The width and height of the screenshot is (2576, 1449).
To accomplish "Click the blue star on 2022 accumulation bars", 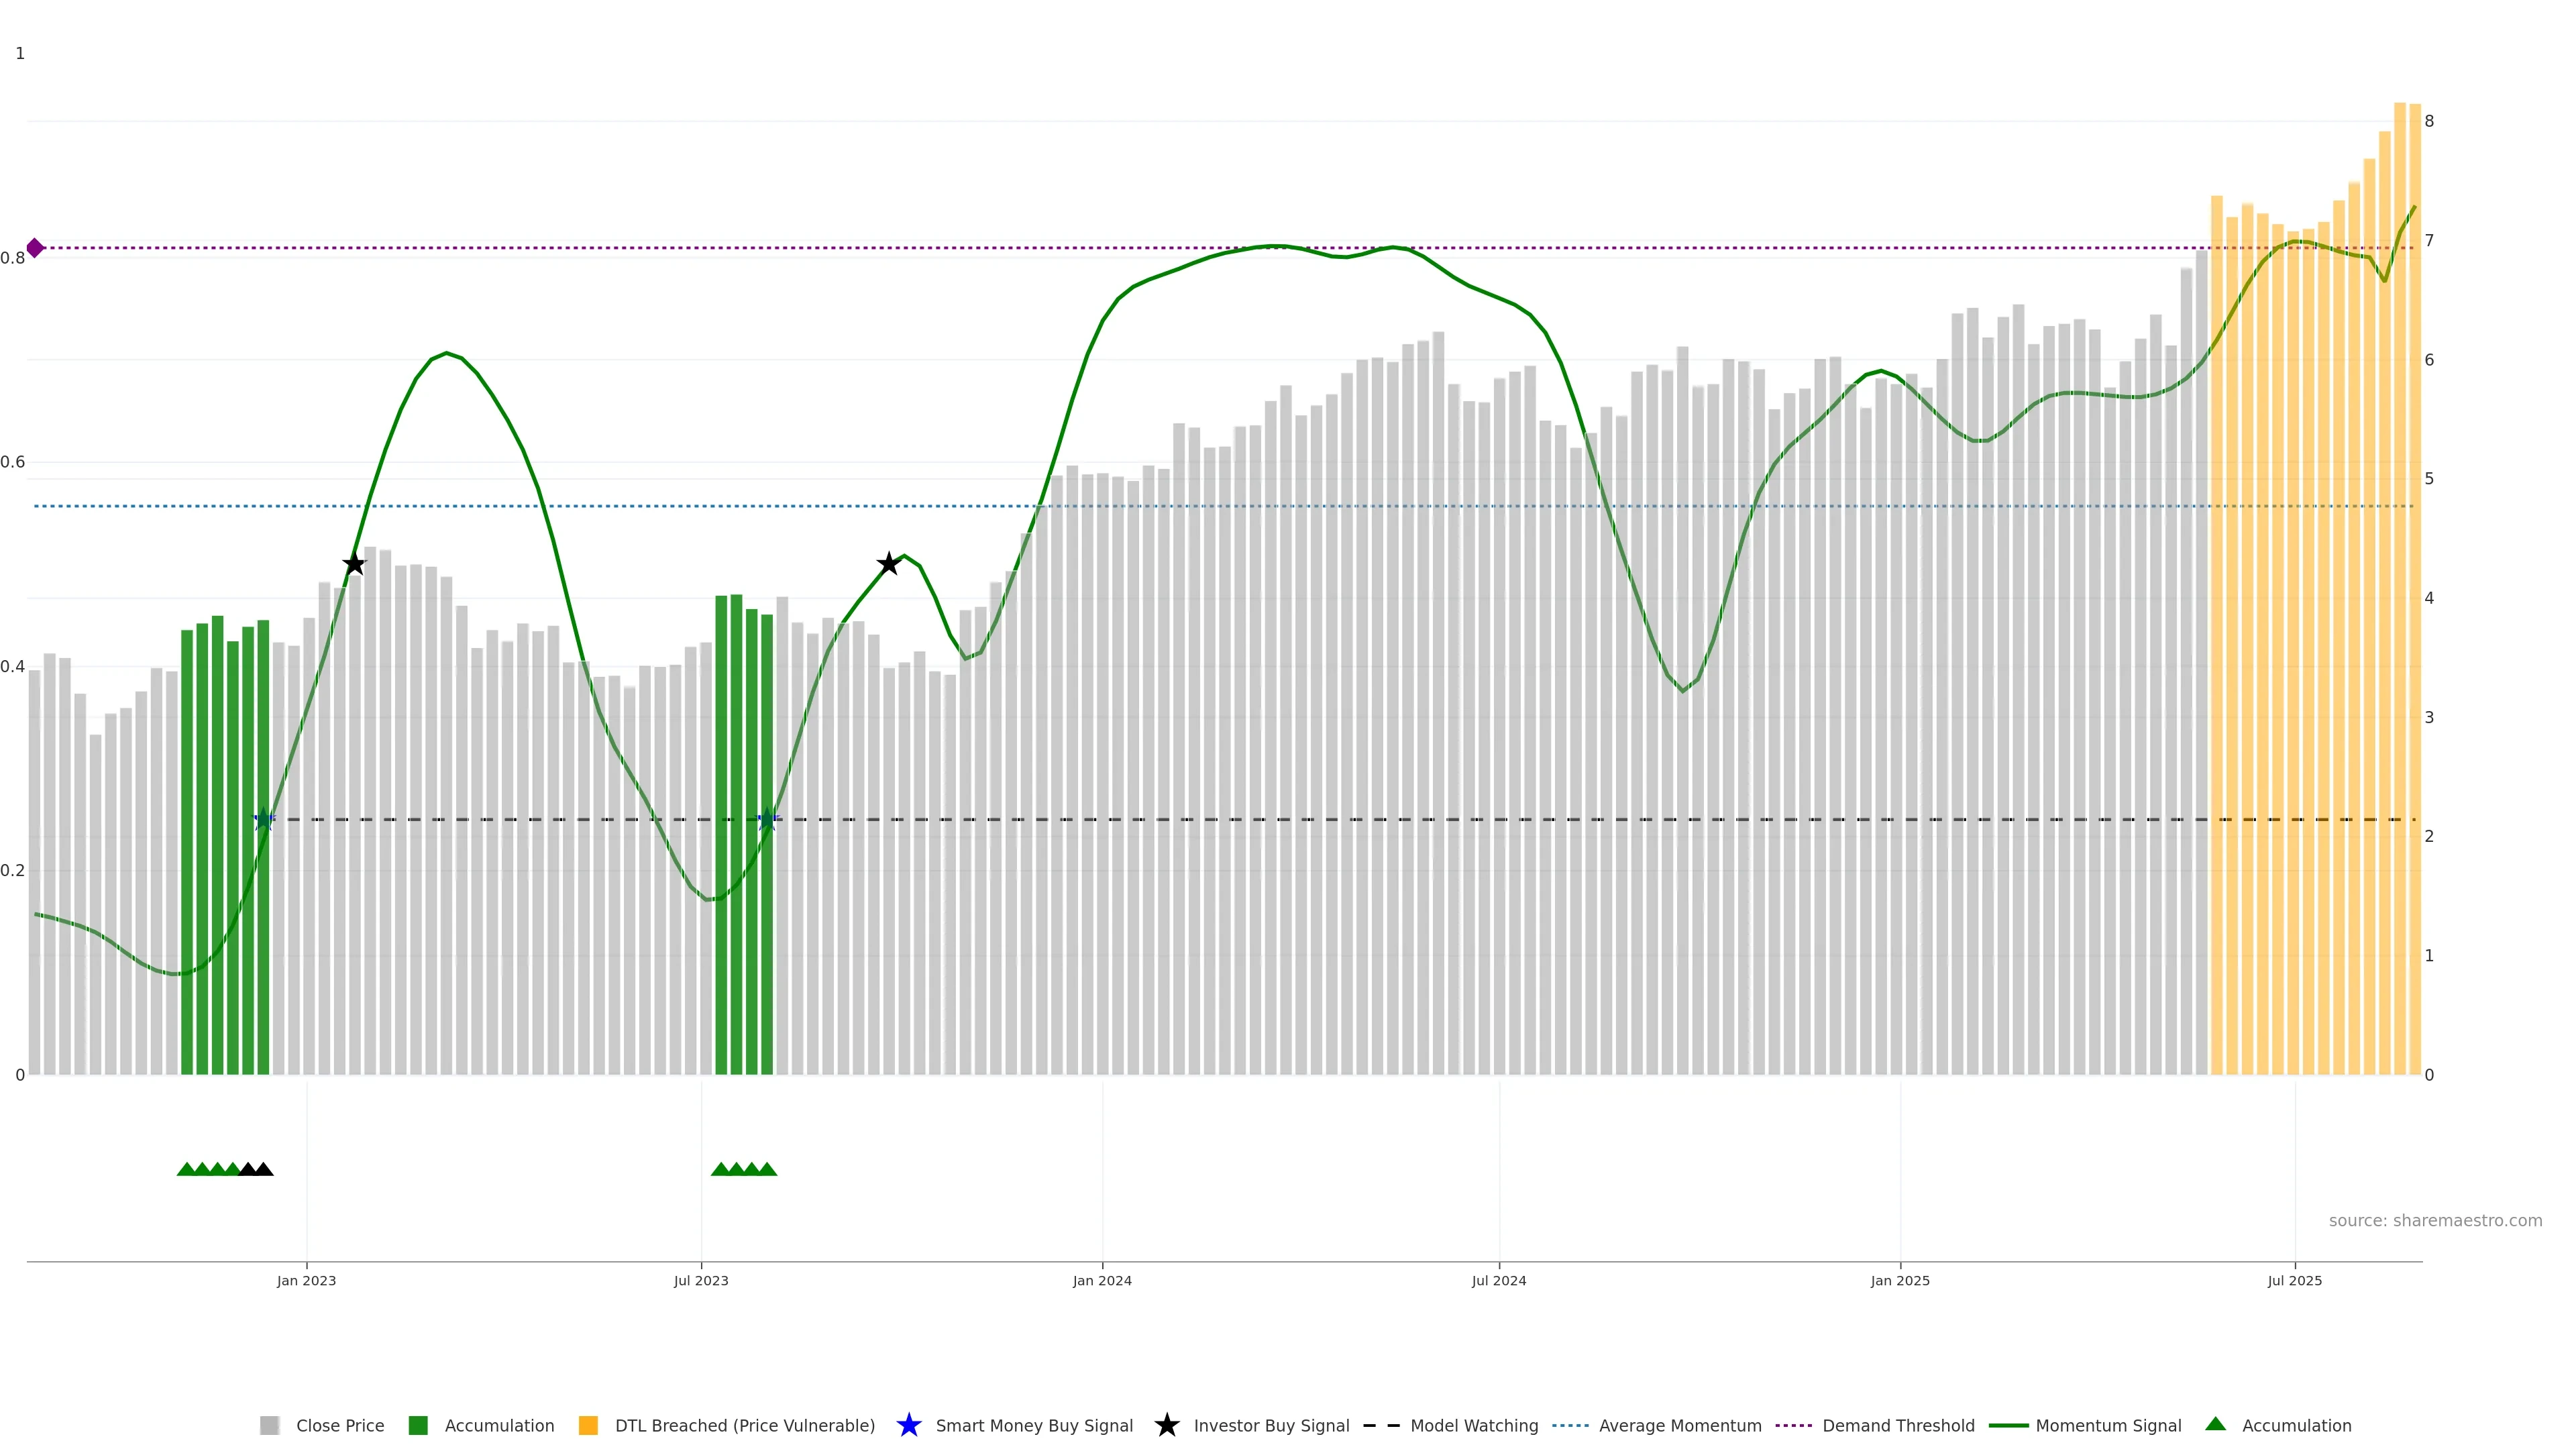I will click(263, 820).
